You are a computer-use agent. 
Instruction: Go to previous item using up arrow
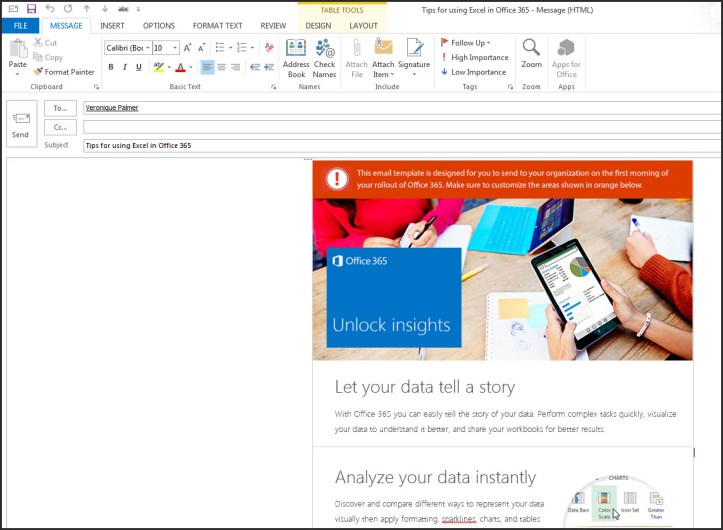point(87,9)
